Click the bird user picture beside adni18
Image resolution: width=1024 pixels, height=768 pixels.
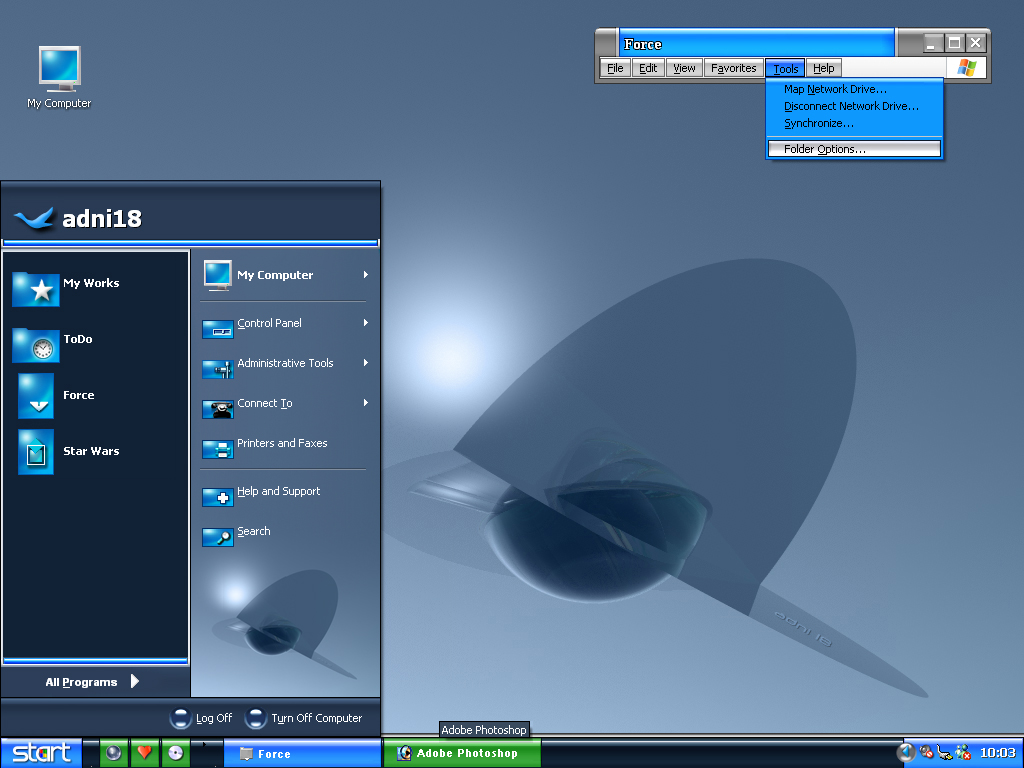[34, 218]
